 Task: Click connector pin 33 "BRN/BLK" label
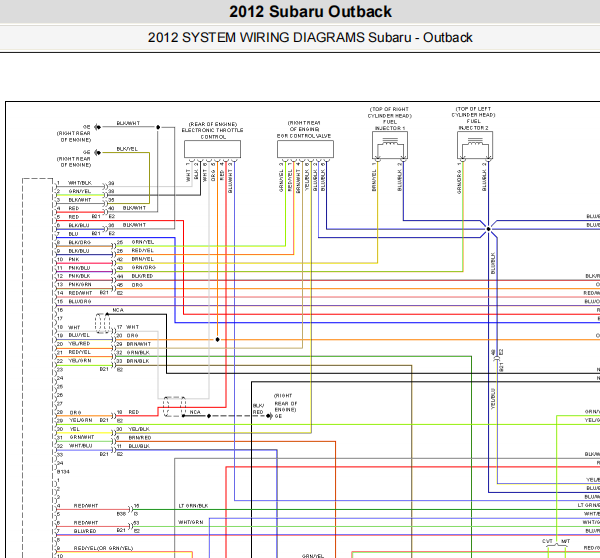point(138,361)
